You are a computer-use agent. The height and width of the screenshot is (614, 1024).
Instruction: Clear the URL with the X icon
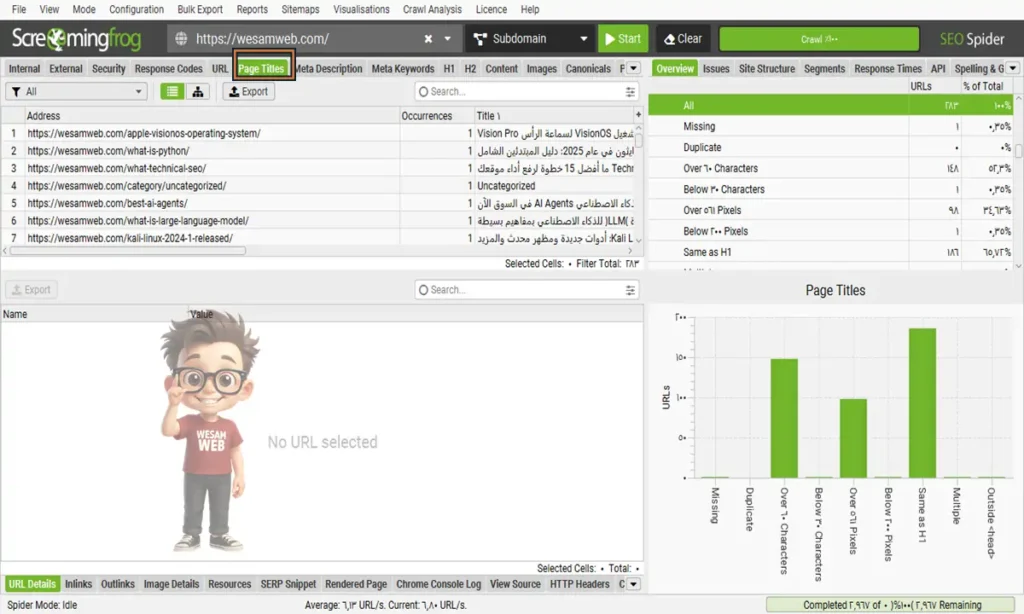point(428,39)
